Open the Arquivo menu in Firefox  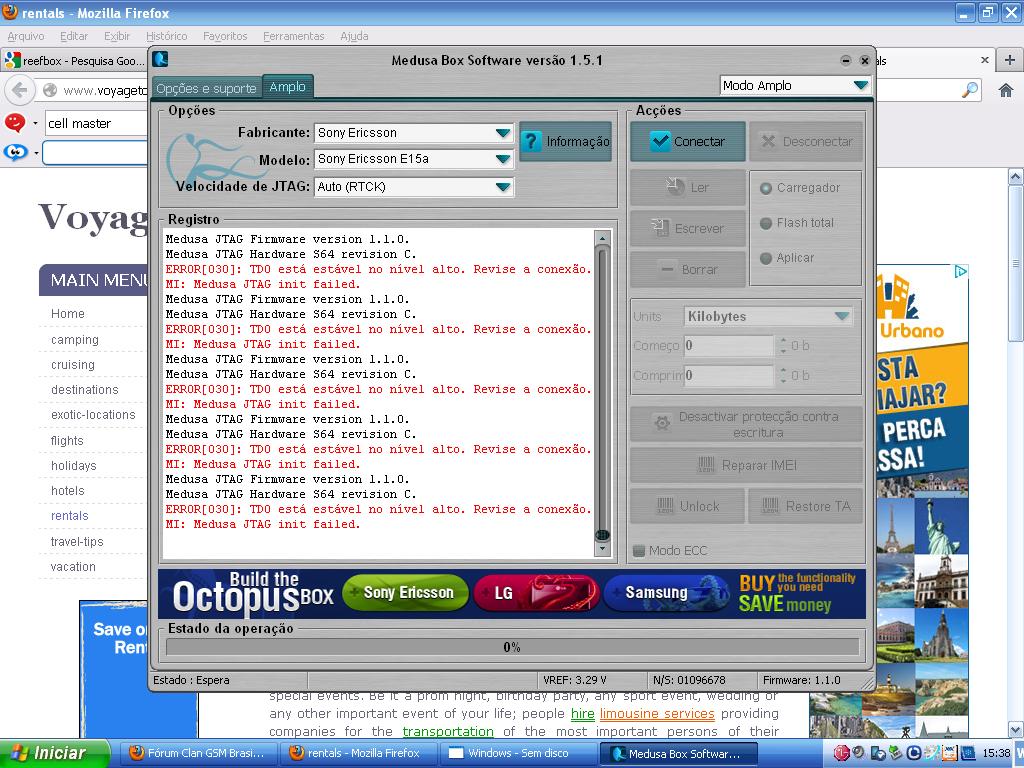point(26,36)
